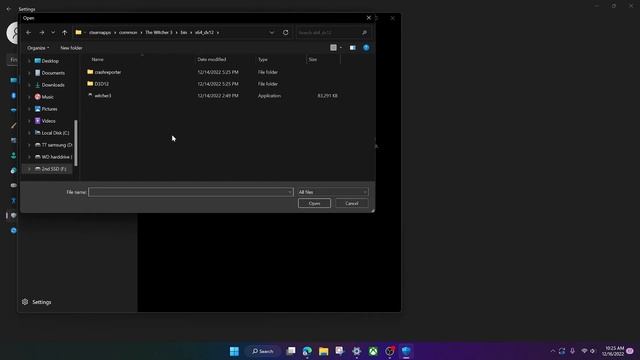This screenshot has height=360, width=640.
Task: Go forward in the Open dialog
Action: pos(42,32)
